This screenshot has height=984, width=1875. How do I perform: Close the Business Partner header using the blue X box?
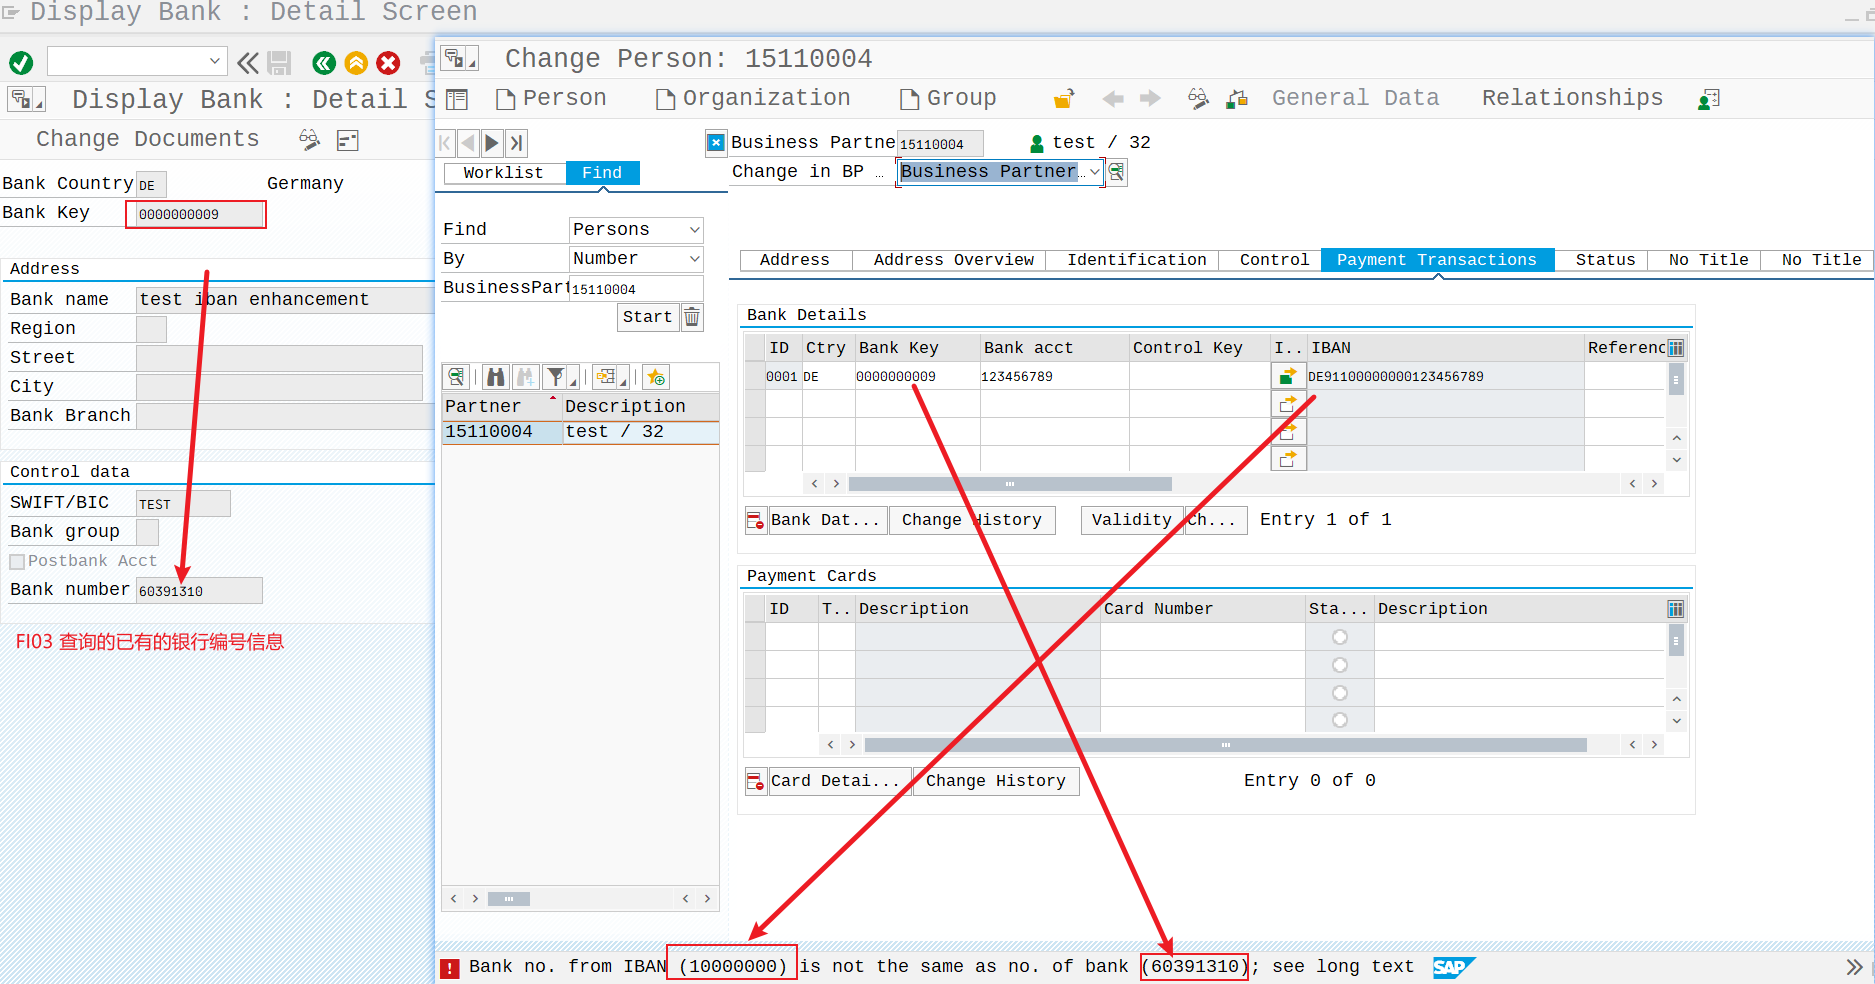(716, 142)
